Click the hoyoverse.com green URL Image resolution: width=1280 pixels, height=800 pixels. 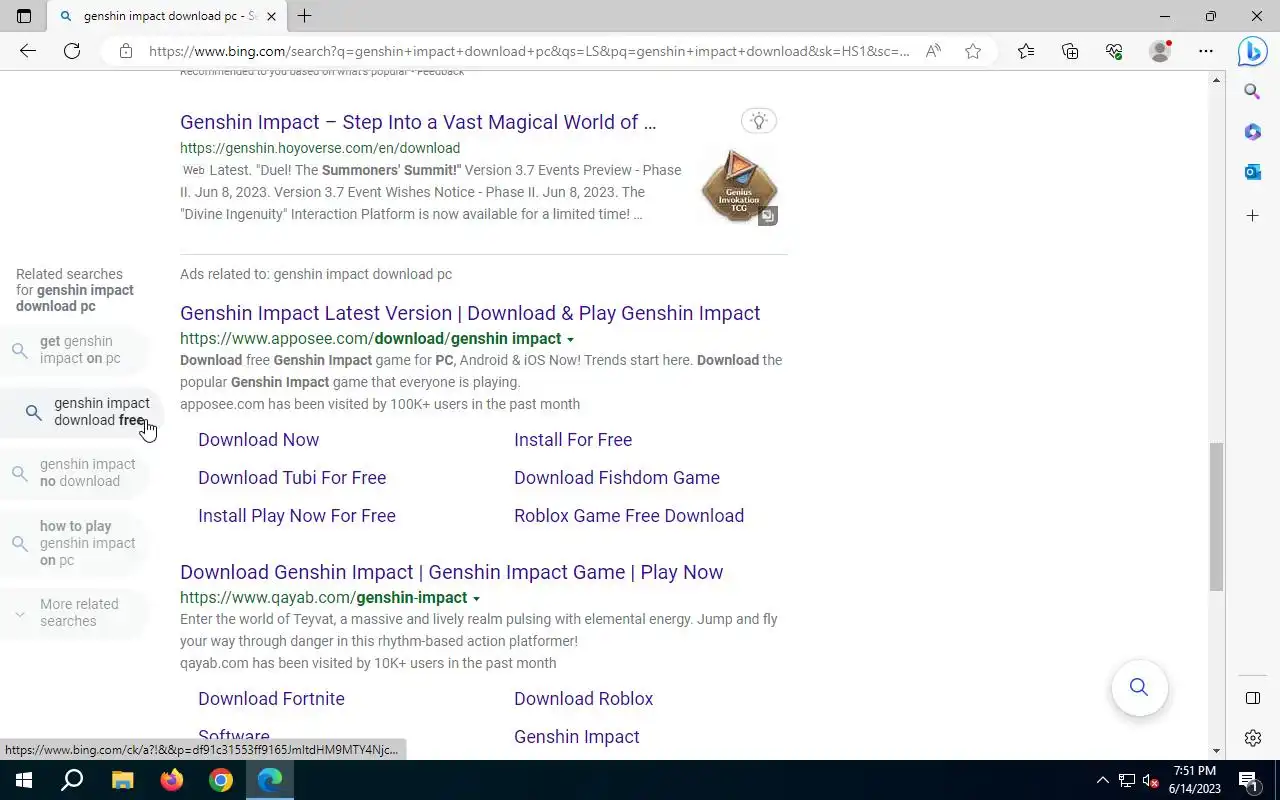320,148
